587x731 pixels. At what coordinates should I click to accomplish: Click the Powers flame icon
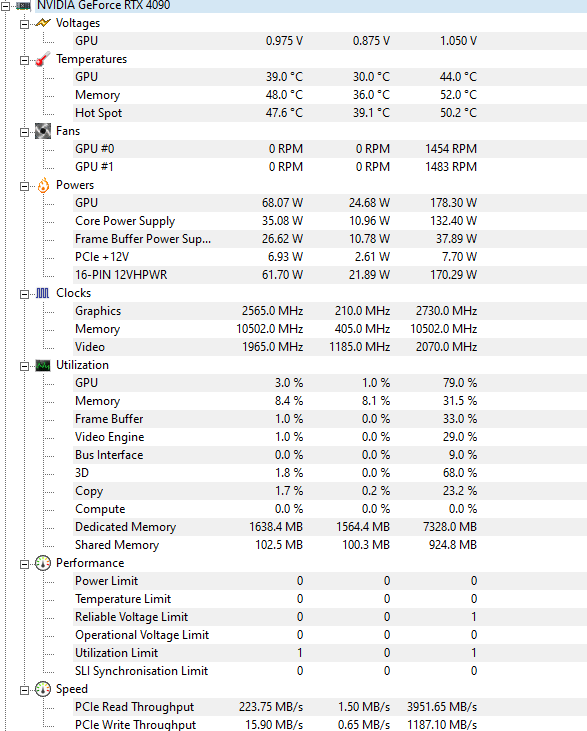(43, 185)
